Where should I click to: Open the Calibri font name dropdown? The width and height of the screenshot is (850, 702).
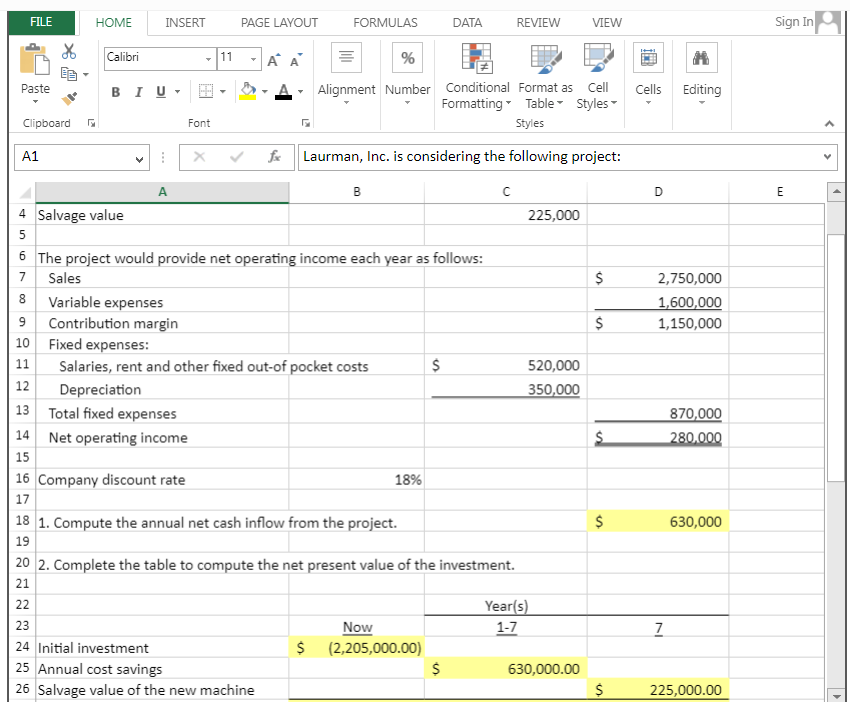[x=207, y=58]
